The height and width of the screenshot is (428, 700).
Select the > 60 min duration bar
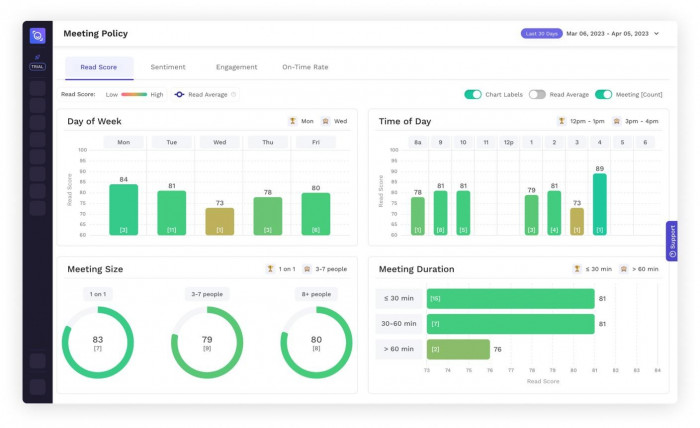[x=458, y=349]
